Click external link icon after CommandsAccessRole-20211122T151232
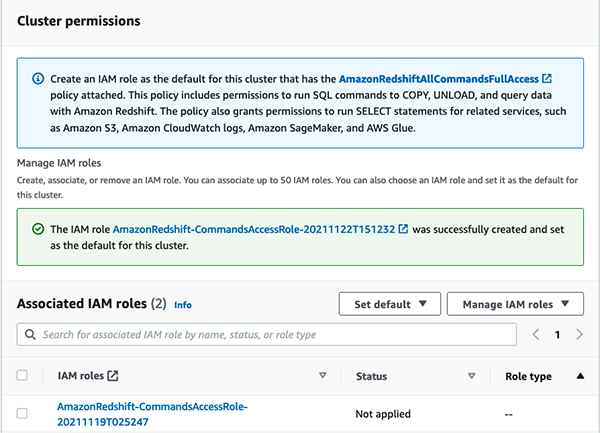600x433 pixels. click(402, 229)
